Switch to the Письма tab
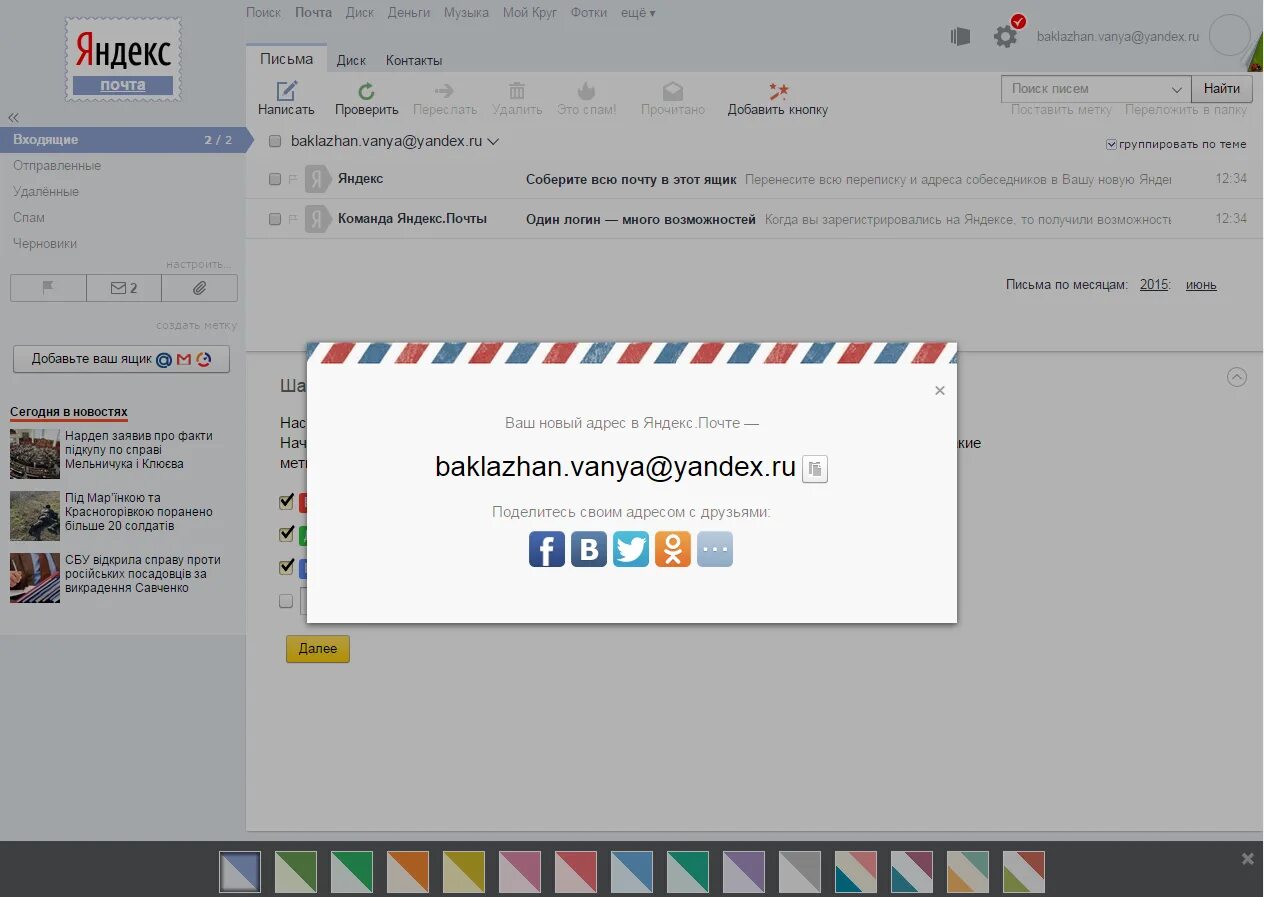The width and height of the screenshot is (1264, 897). pos(286,59)
